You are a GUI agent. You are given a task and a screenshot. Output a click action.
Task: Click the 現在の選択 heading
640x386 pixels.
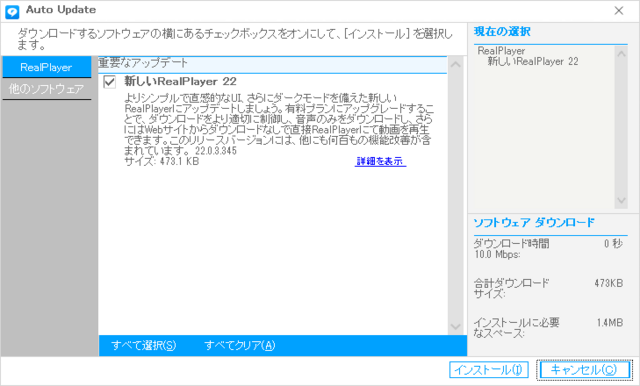click(x=502, y=31)
